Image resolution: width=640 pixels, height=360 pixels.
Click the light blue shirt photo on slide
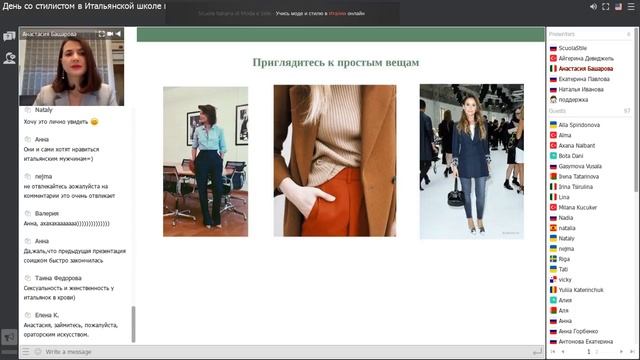coord(205,161)
